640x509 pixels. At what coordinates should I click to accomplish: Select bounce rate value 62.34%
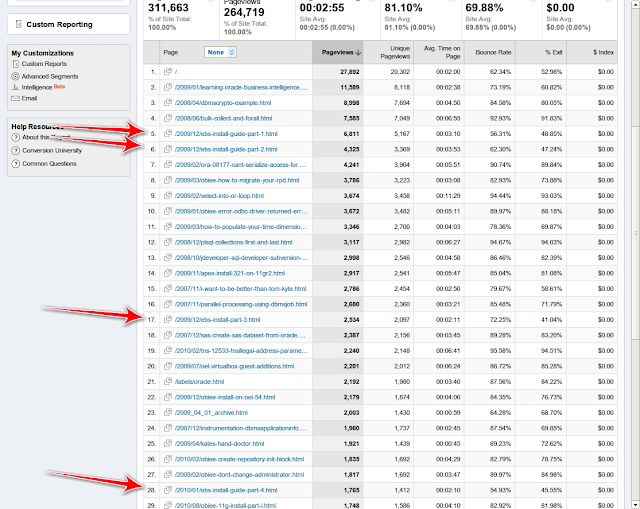point(500,72)
